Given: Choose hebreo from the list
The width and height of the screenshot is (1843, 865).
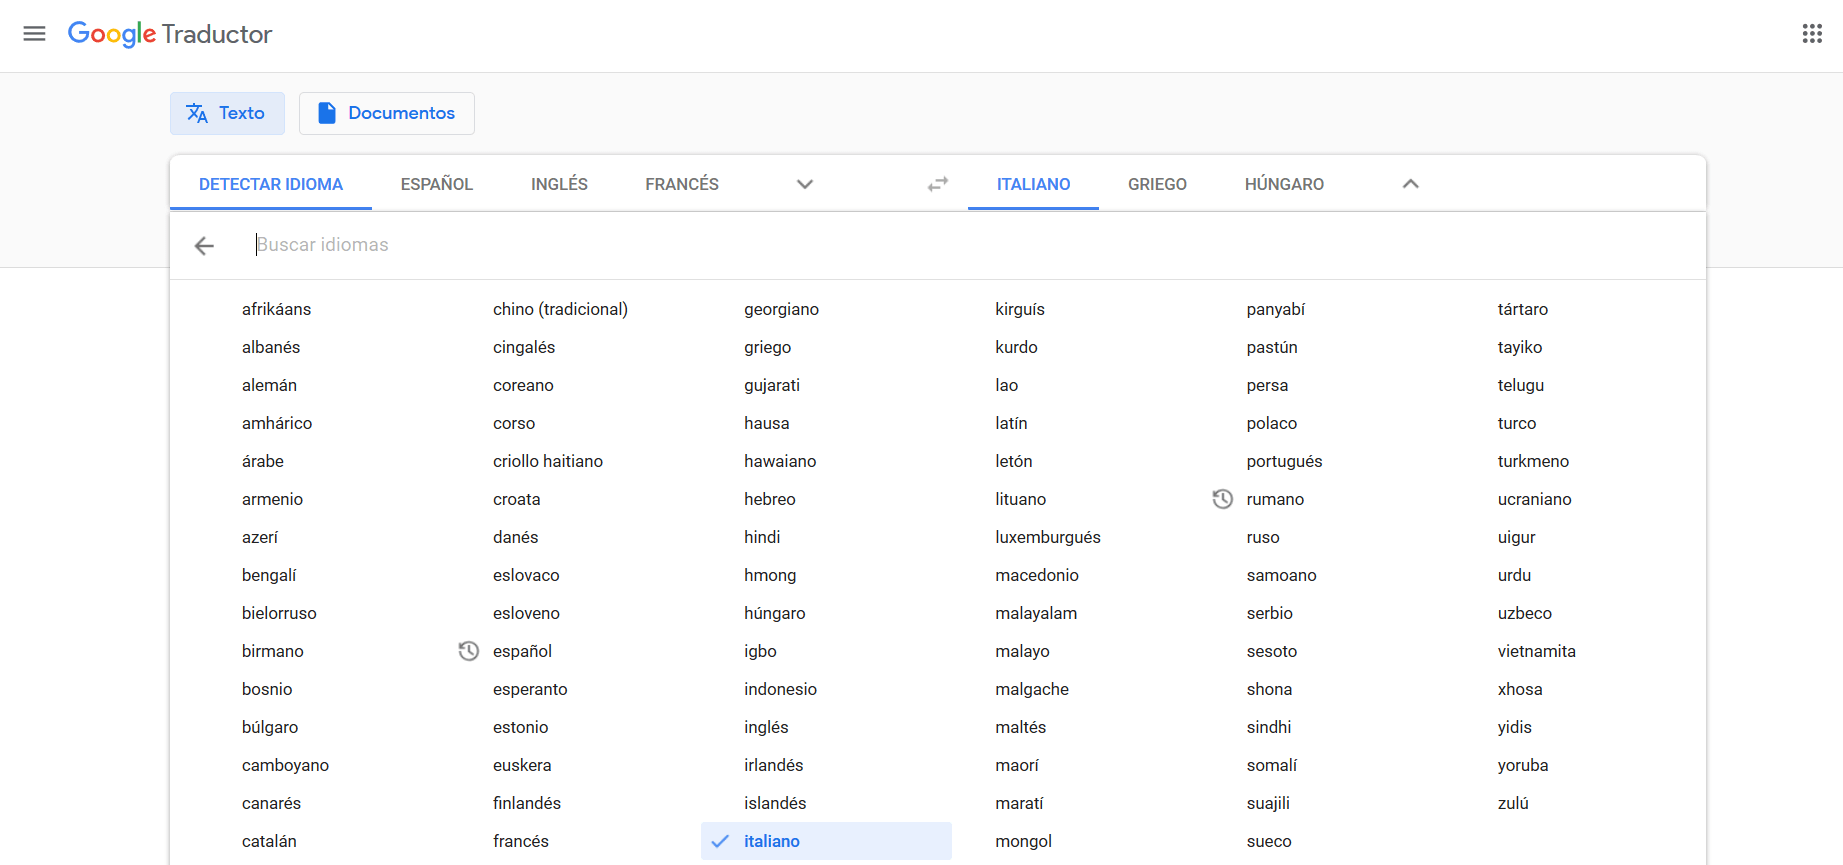Looking at the screenshot, I should coord(770,499).
